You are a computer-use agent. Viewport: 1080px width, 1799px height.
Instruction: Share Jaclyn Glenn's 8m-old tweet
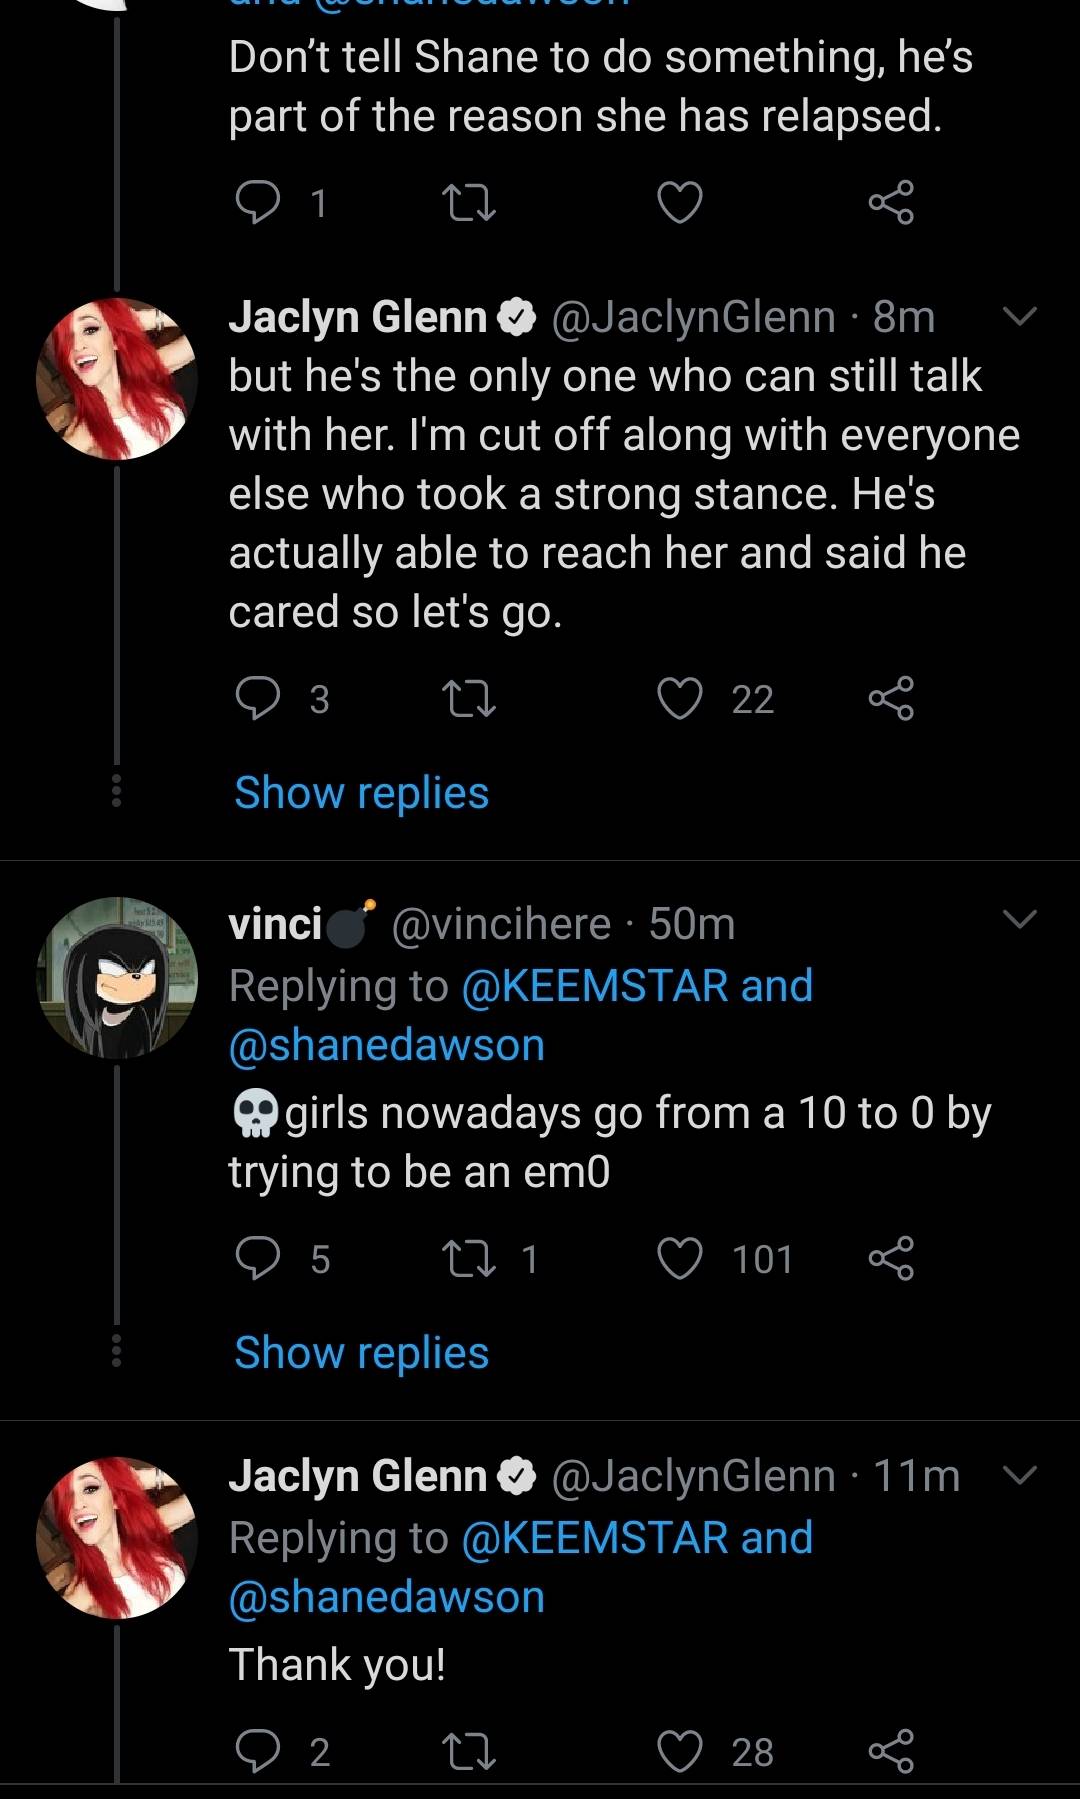coord(890,698)
